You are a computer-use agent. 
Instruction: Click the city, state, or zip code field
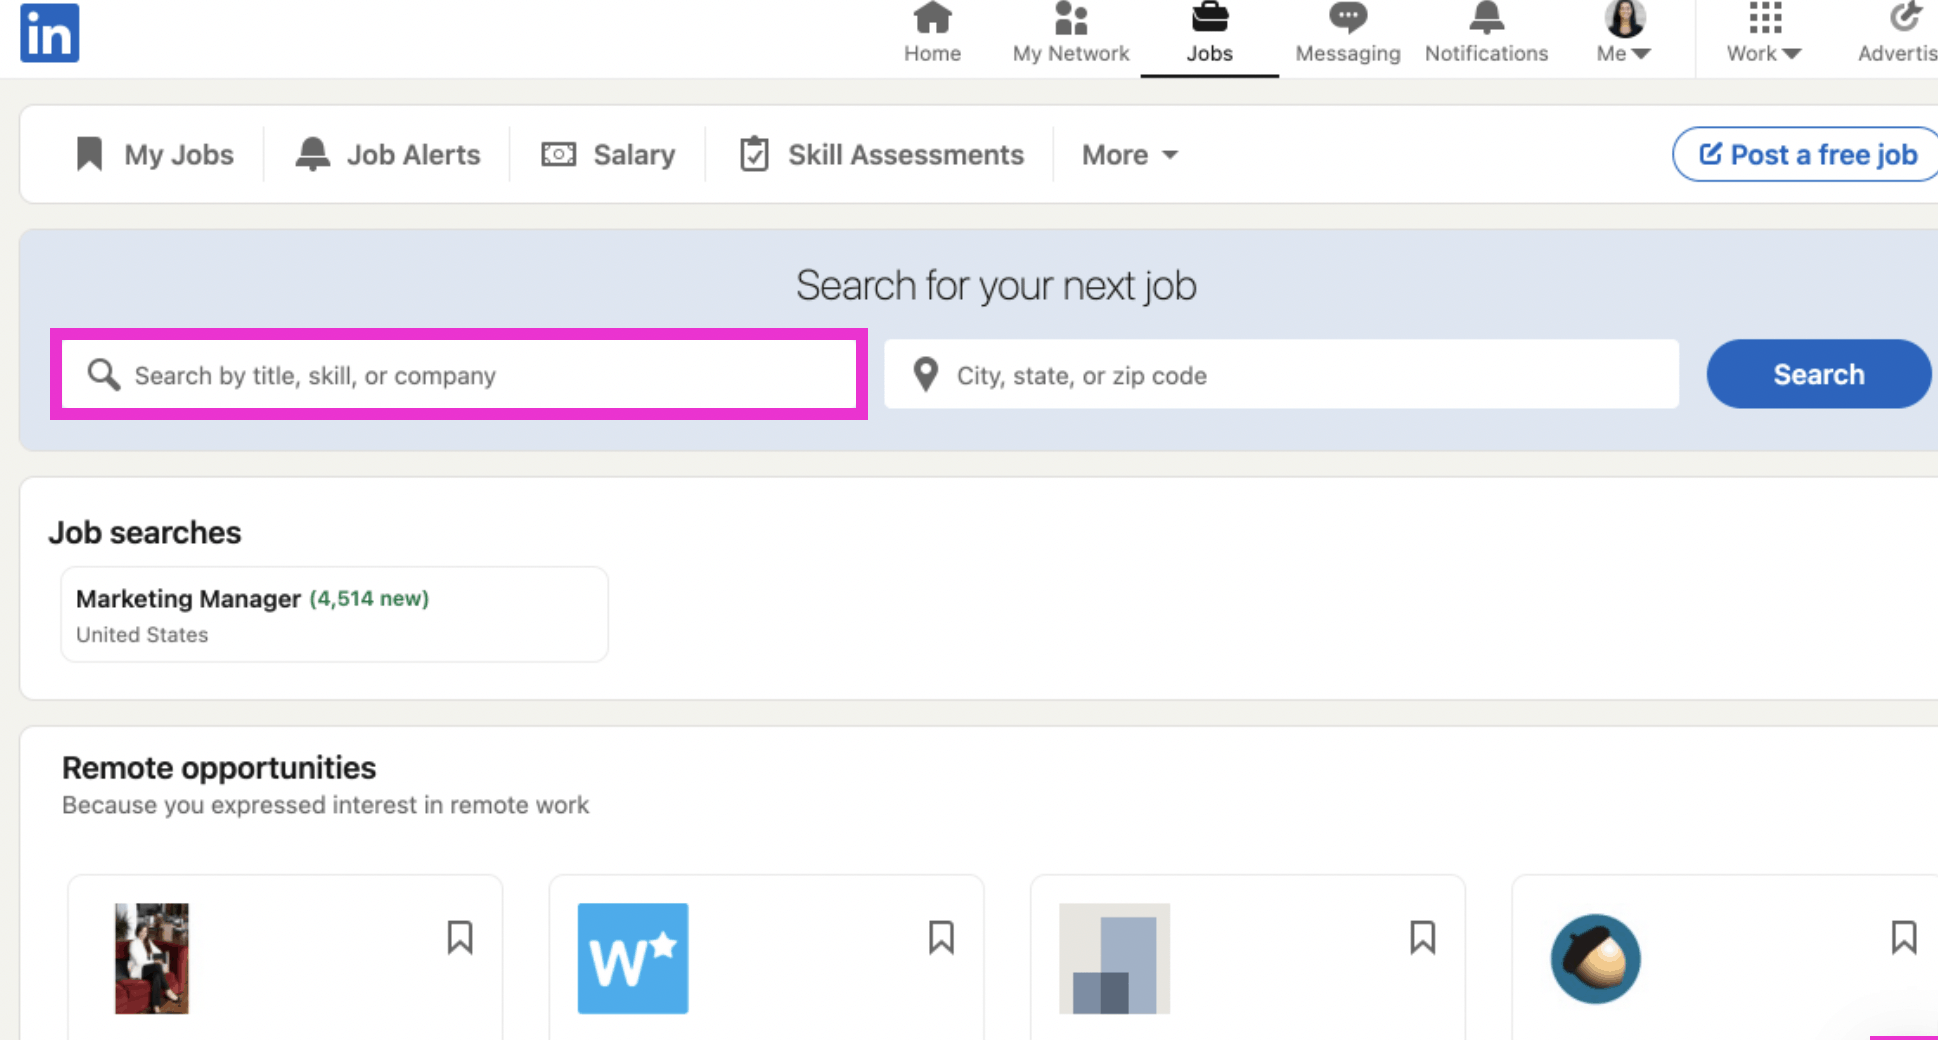click(1280, 374)
